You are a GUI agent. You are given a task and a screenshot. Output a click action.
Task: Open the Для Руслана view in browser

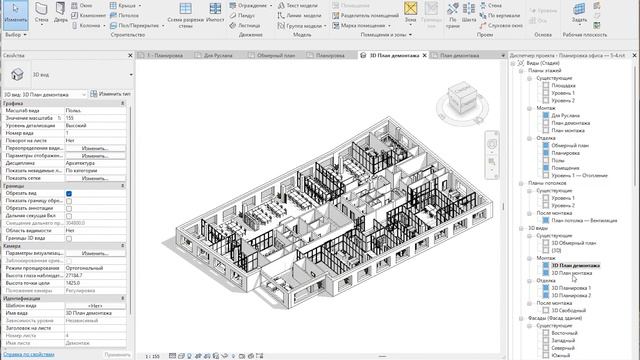[565, 116]
